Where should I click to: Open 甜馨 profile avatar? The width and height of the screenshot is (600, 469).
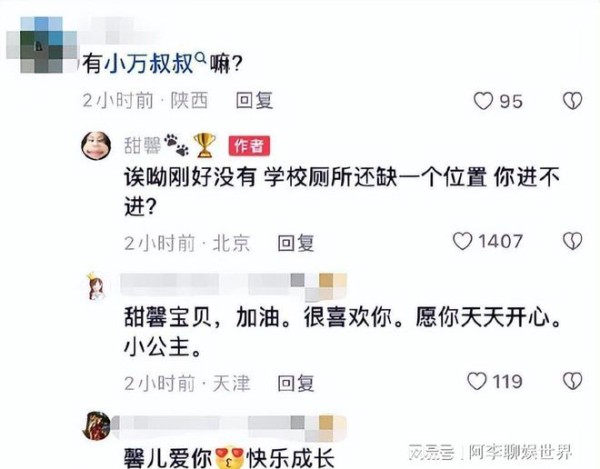[96, 145]
